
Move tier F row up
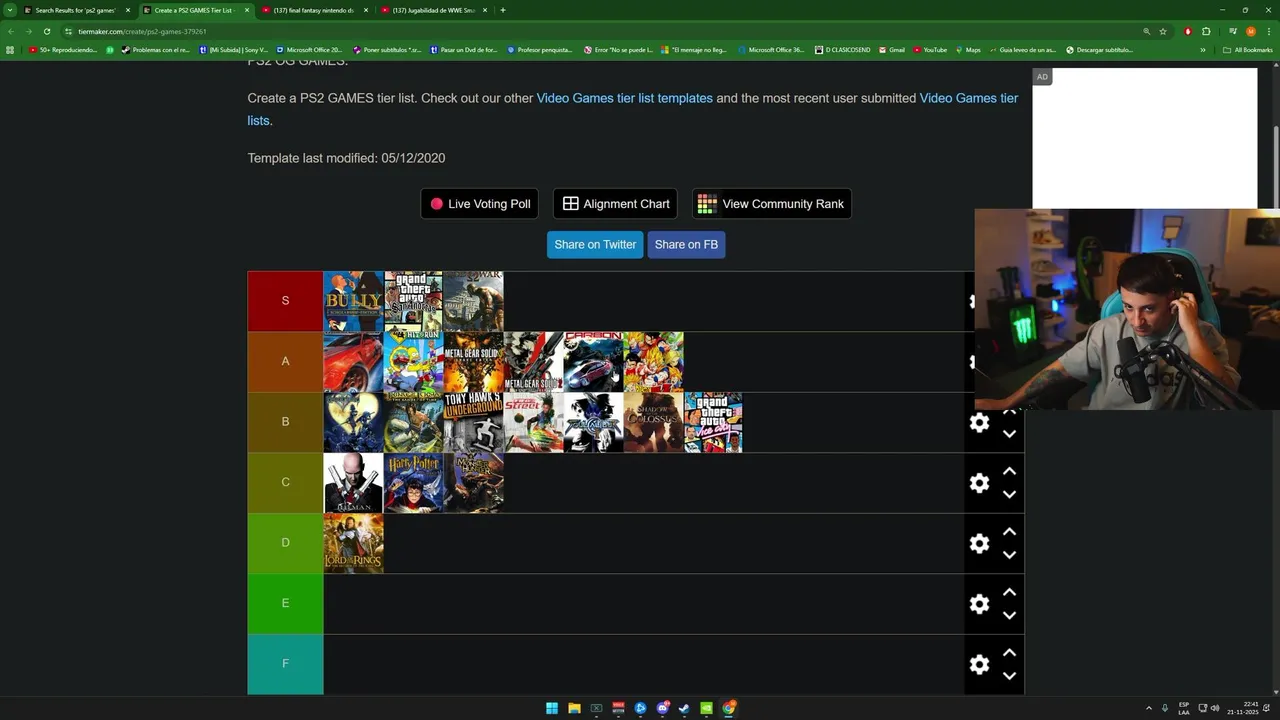coord(1009,652)
